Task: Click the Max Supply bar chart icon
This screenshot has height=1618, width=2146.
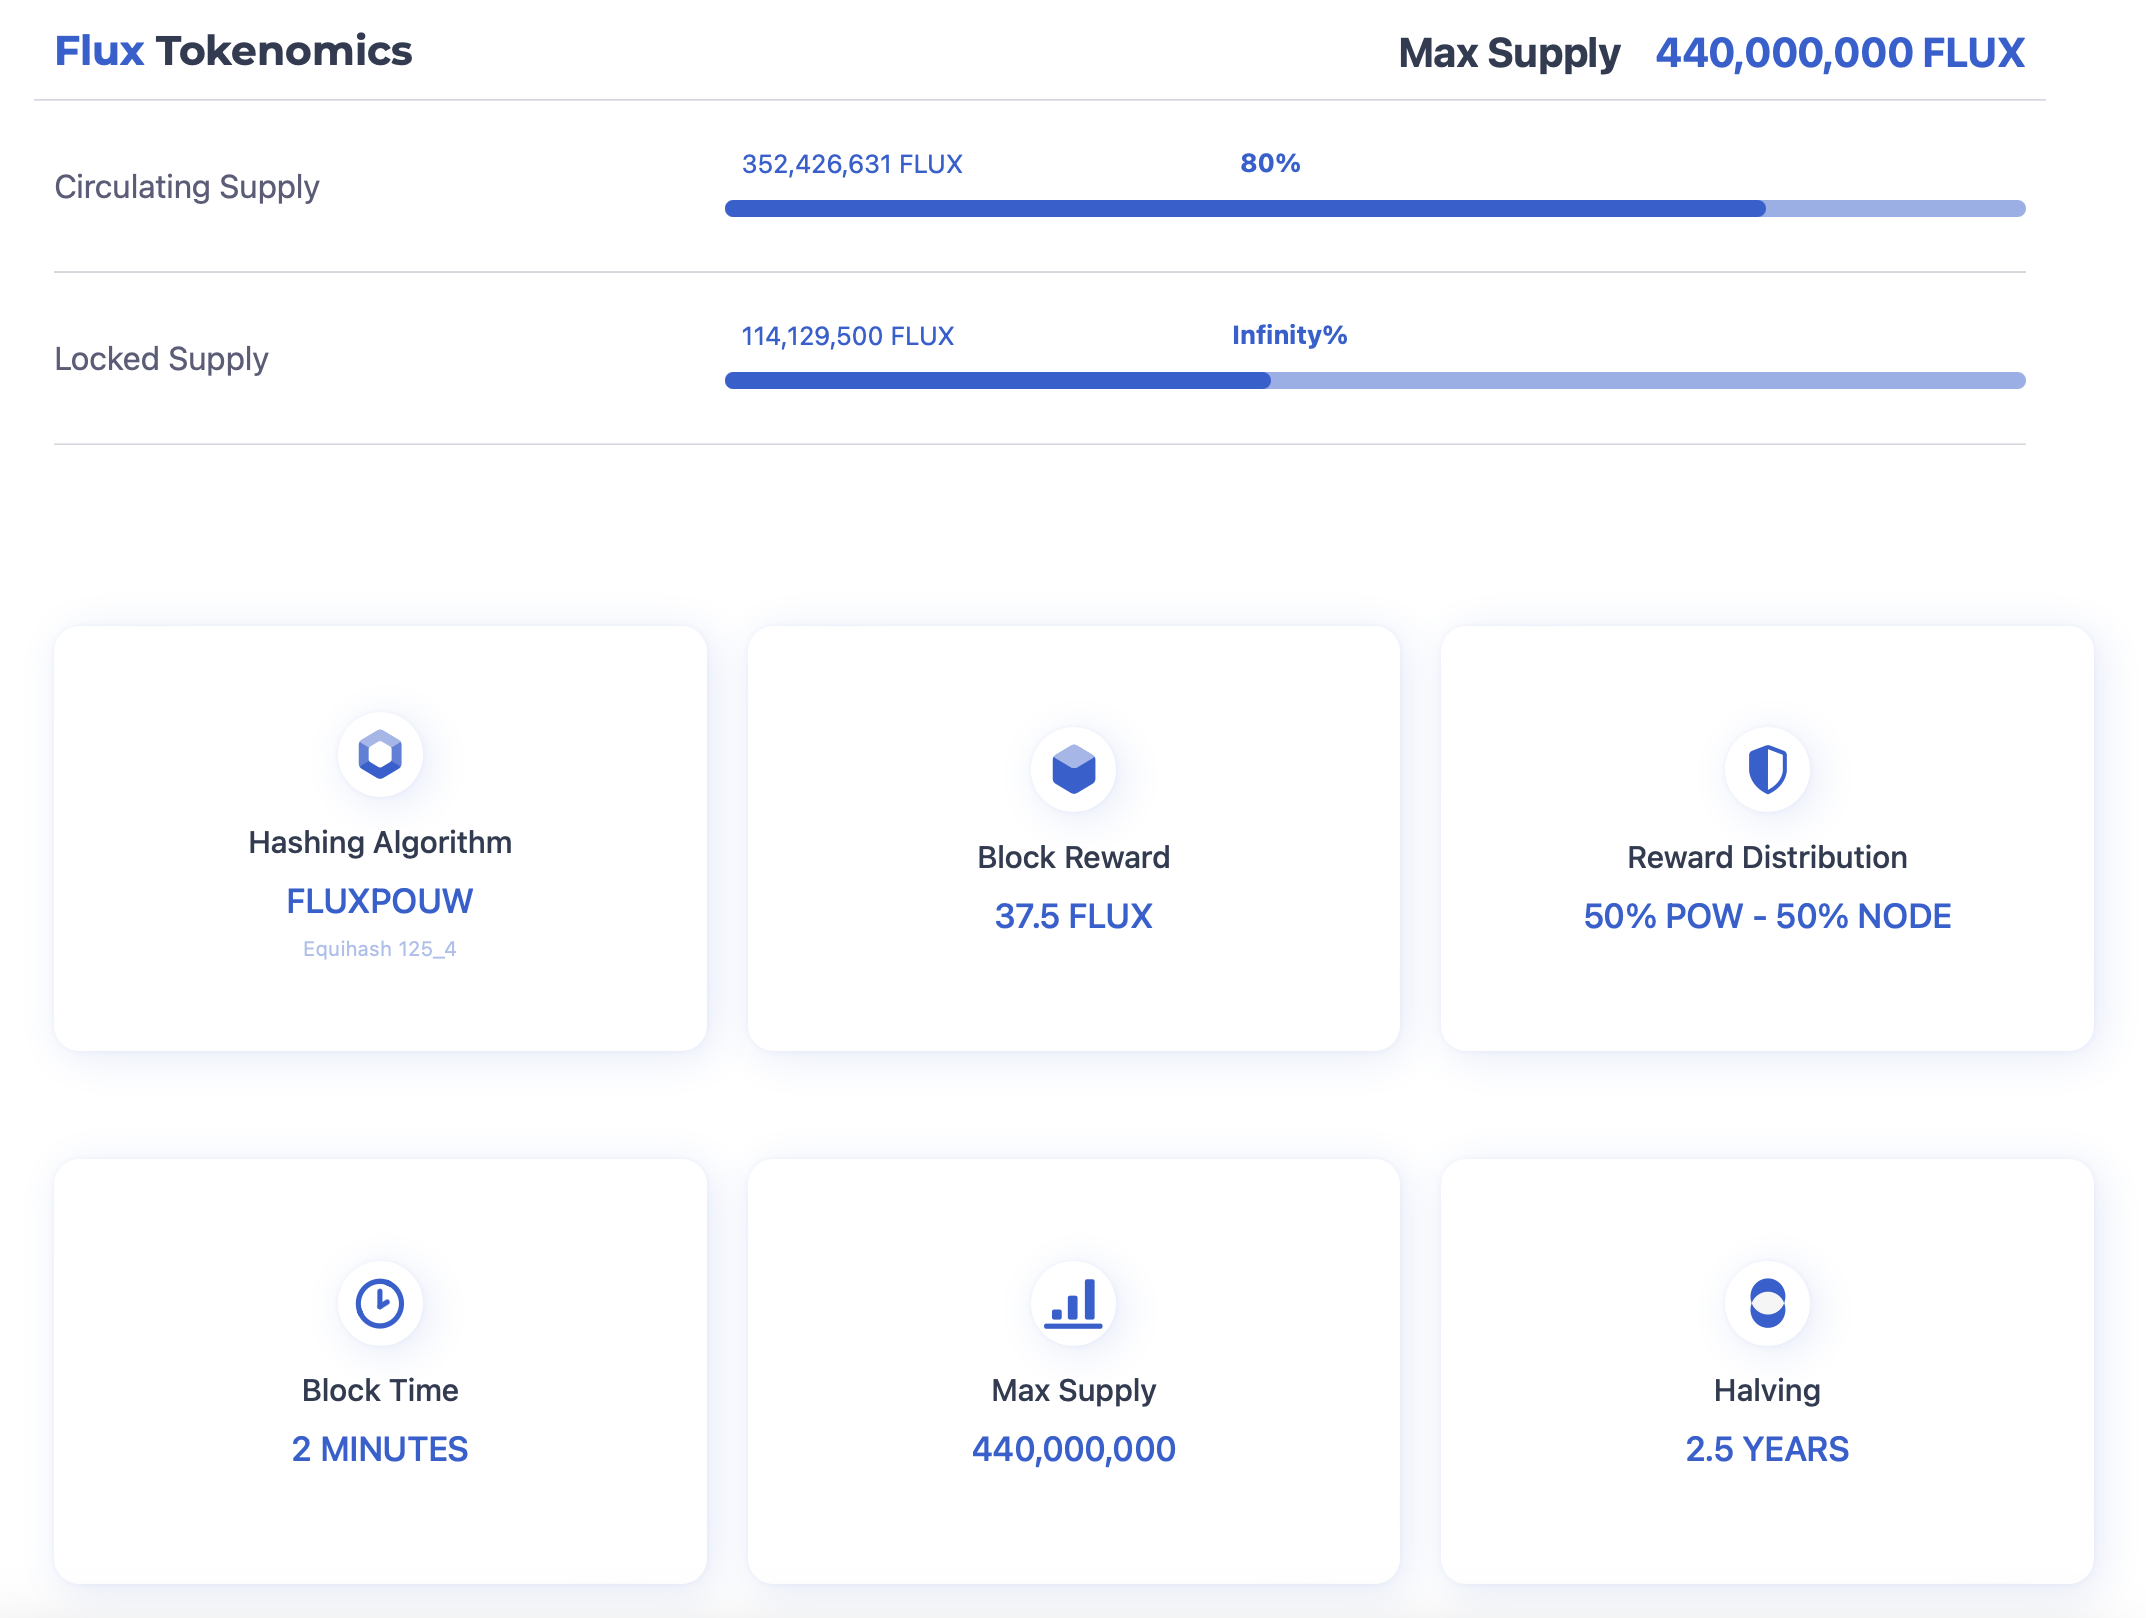Action: [1073, 1302]
